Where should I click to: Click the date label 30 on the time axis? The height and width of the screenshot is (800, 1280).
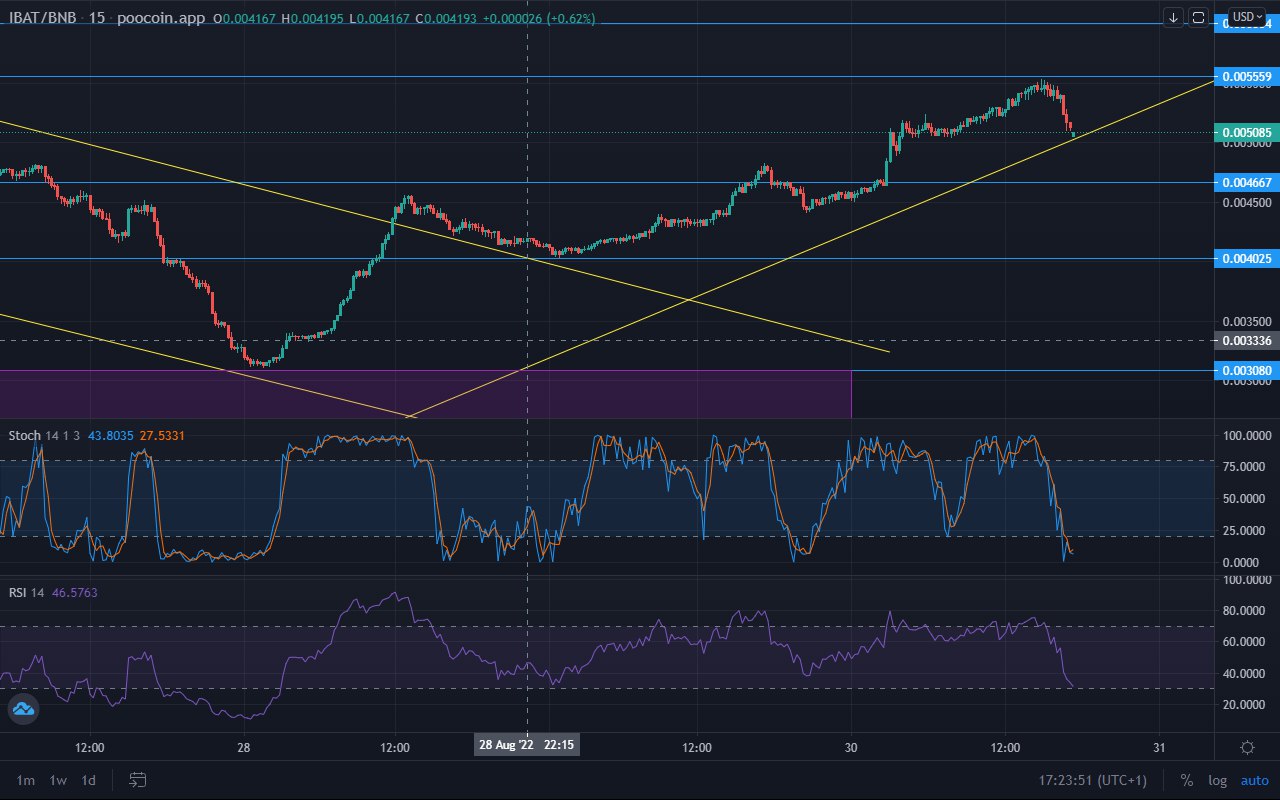[851, 747]
